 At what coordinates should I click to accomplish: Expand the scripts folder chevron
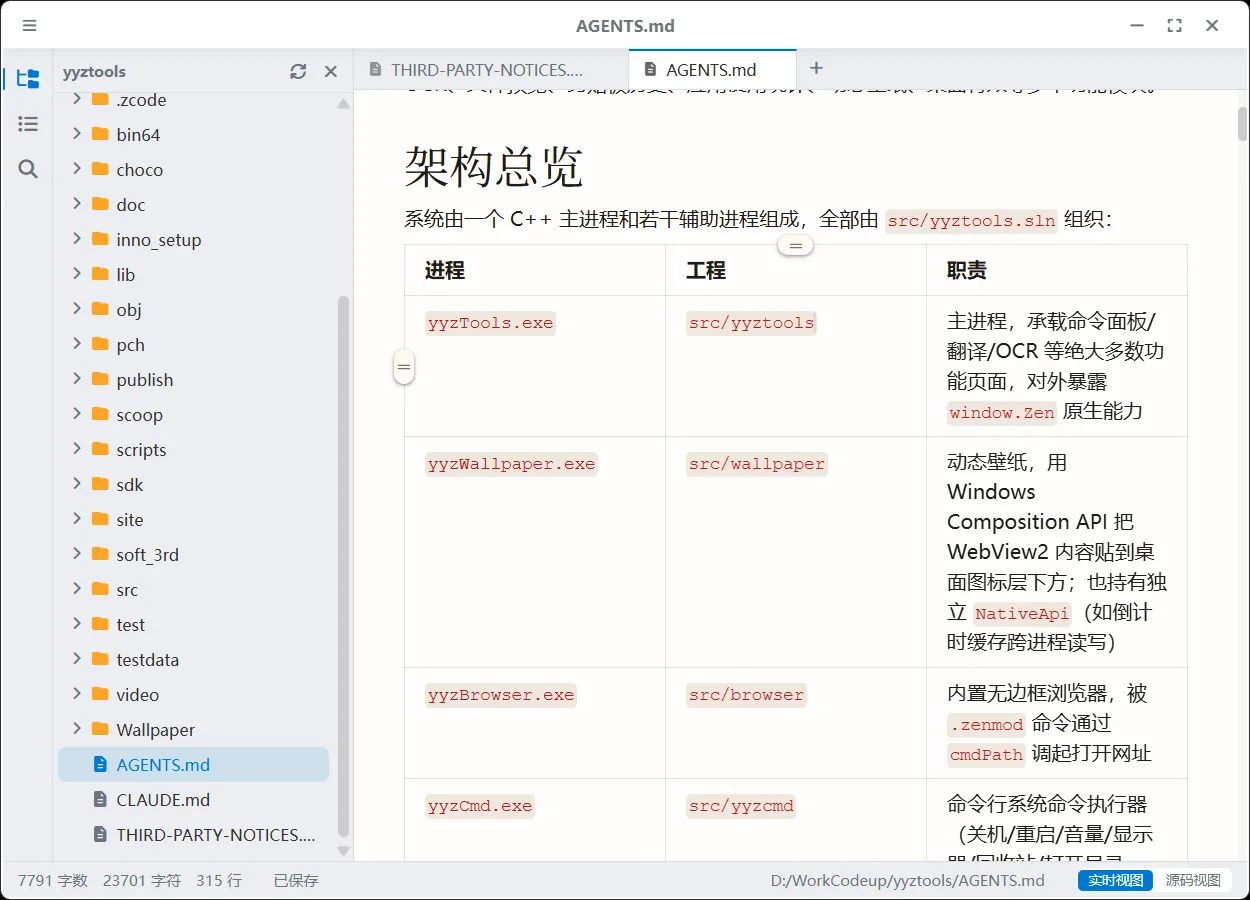77,449
